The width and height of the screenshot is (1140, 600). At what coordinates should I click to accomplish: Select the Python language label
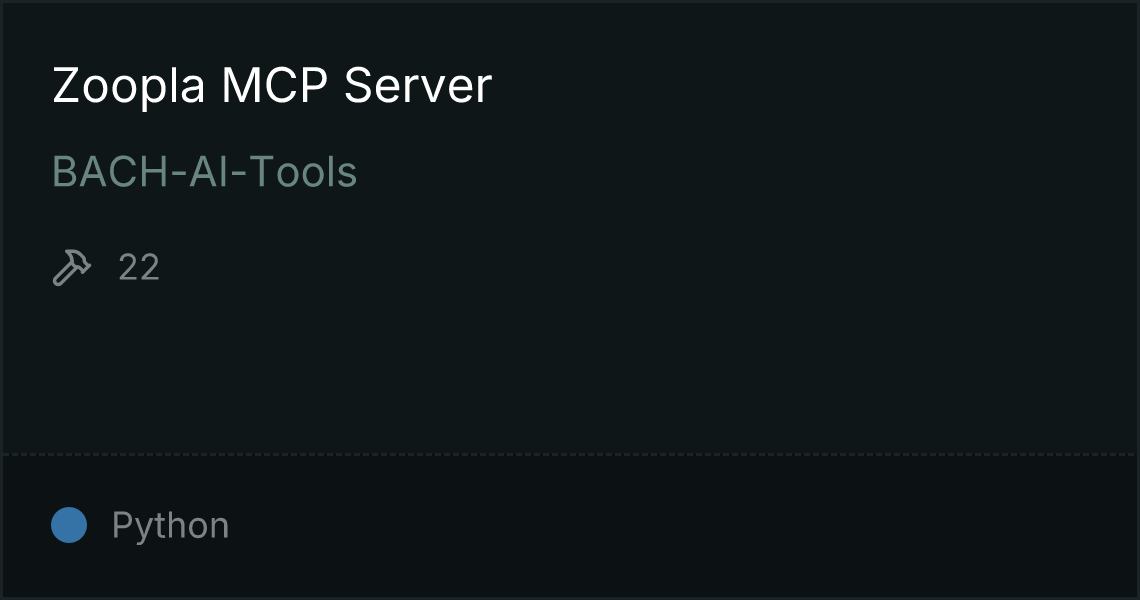coord(170,526)
